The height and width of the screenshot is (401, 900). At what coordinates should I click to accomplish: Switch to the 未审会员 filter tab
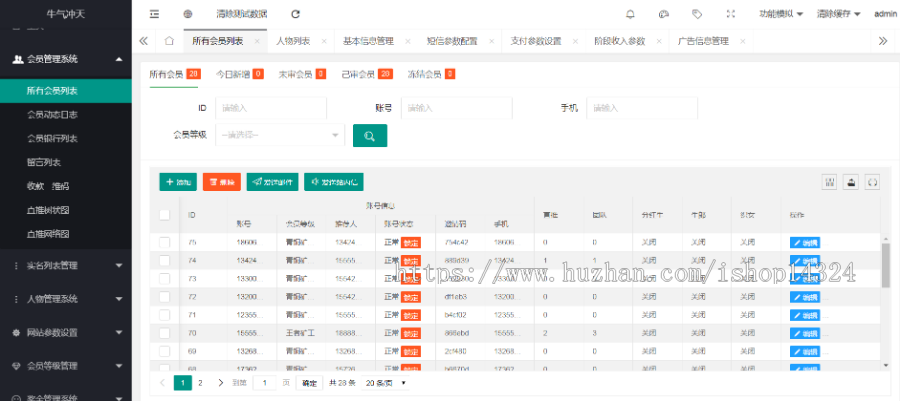(302, 74)
